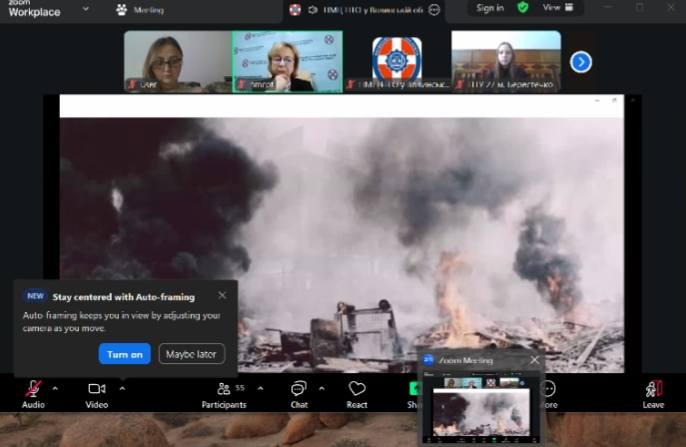This screenshot has height=447, width=686.
Task: Open the View menu
Action: pos(556,7)
